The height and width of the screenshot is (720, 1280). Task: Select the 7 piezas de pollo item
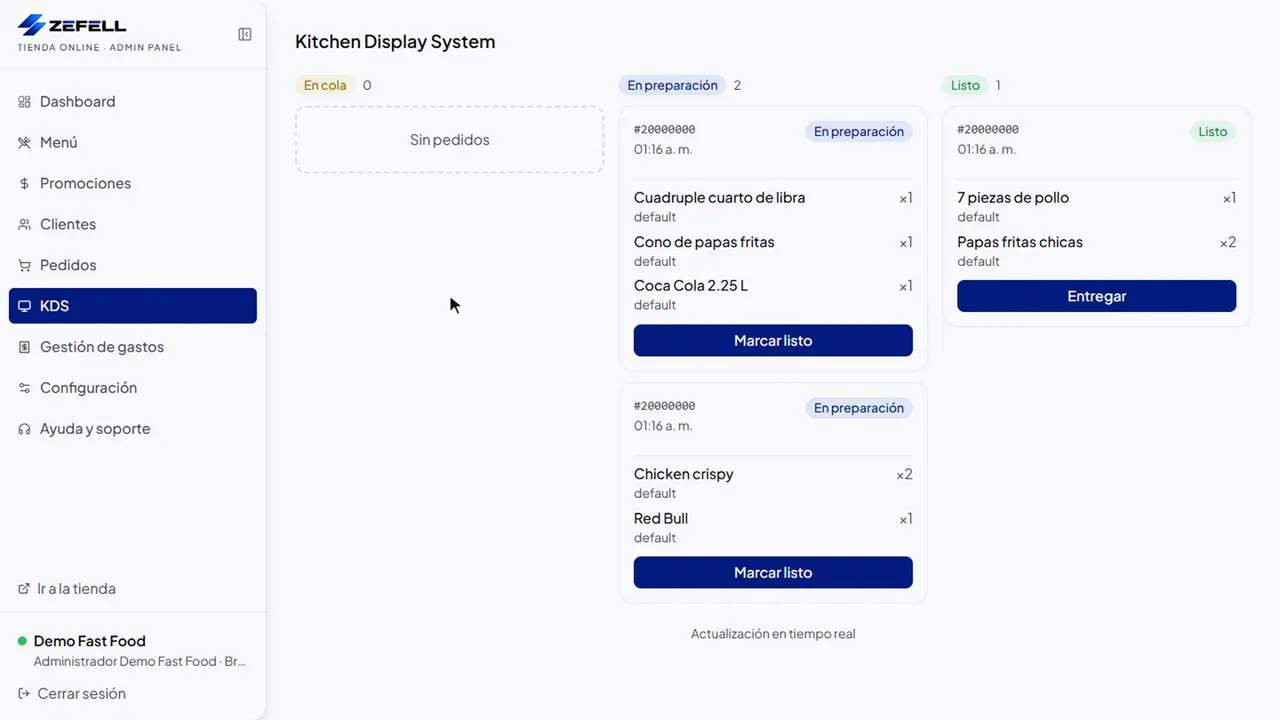[x=1013, y=198]
